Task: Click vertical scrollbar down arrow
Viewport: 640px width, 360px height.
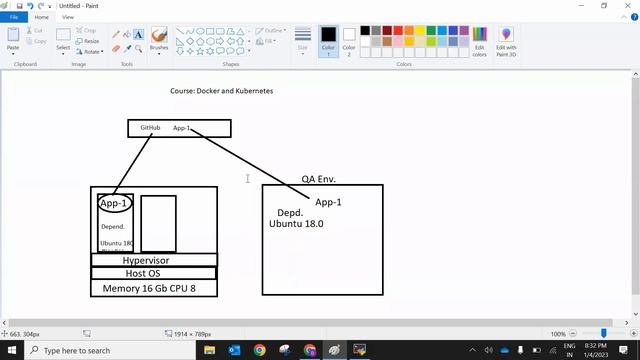Action: point(636,314)
